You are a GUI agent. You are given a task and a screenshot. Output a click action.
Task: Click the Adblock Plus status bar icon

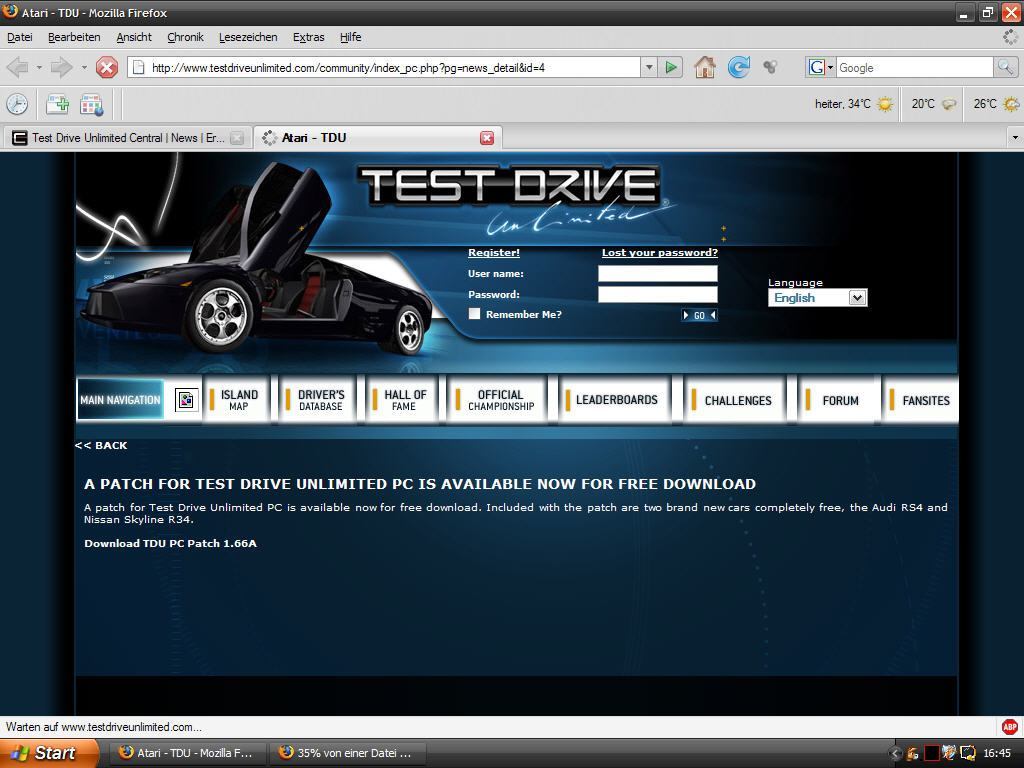tap(1009, 726)
